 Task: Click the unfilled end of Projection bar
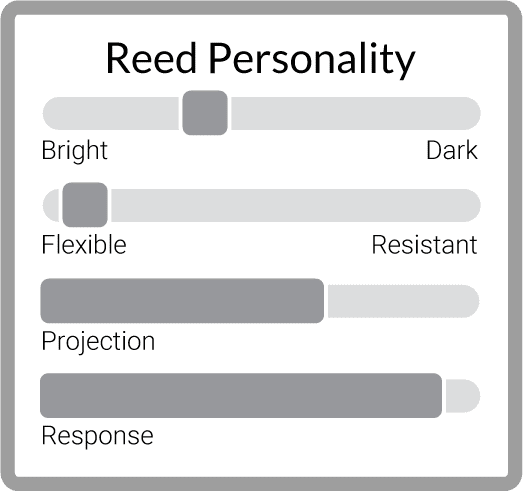[404, 301]
